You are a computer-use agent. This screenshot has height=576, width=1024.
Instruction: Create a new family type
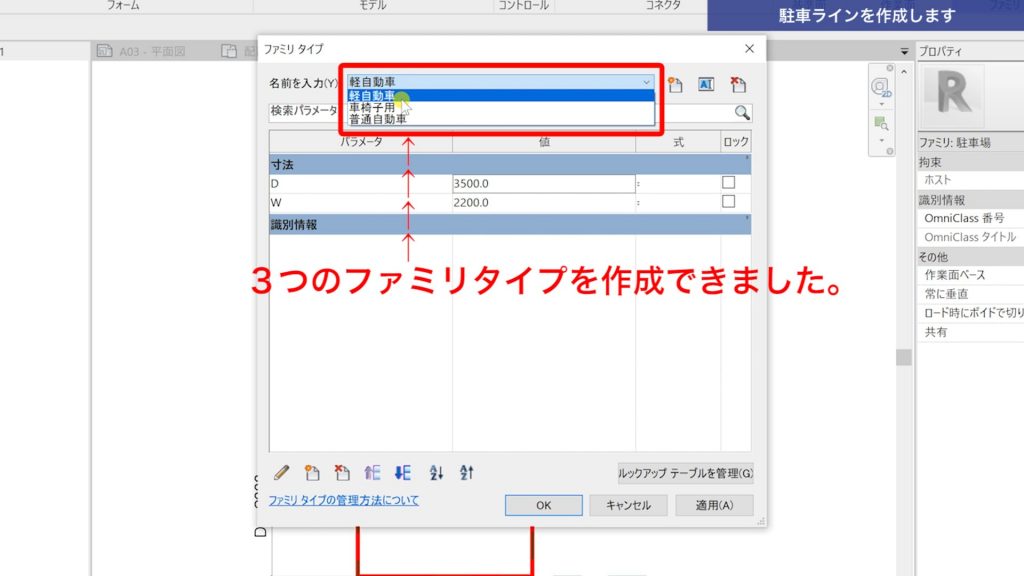tap(676, 84)
